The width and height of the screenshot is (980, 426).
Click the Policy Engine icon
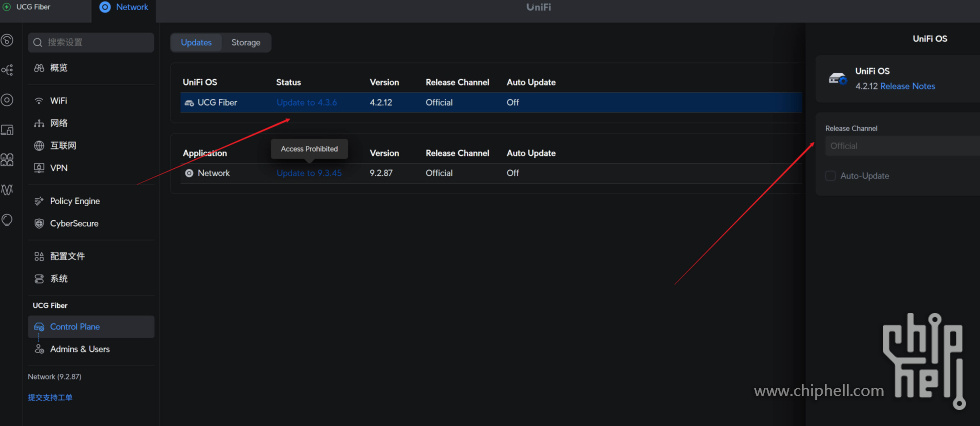pyautogui.click(x=39, y=201)
